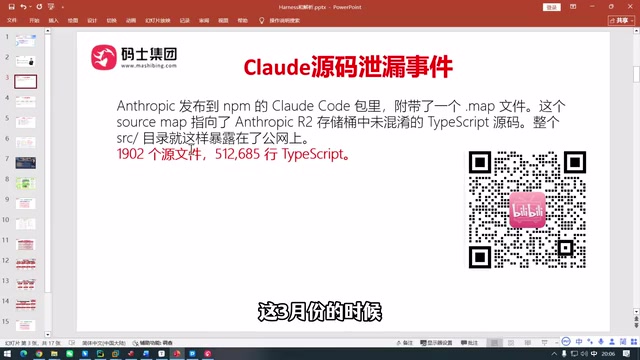Toggle the 批注 (Comments) pane
Image resolution: width=640 pixels, height=360 pixels.
(469, 343)
